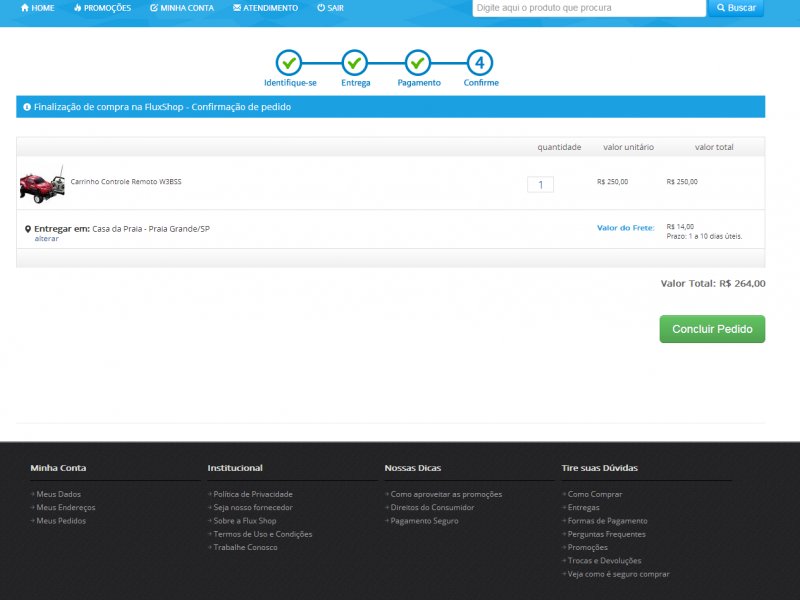This screenshot has height=600, width=800.
Task: Click the location pin icon beside Entregar em
Action: tap(28, 229)
